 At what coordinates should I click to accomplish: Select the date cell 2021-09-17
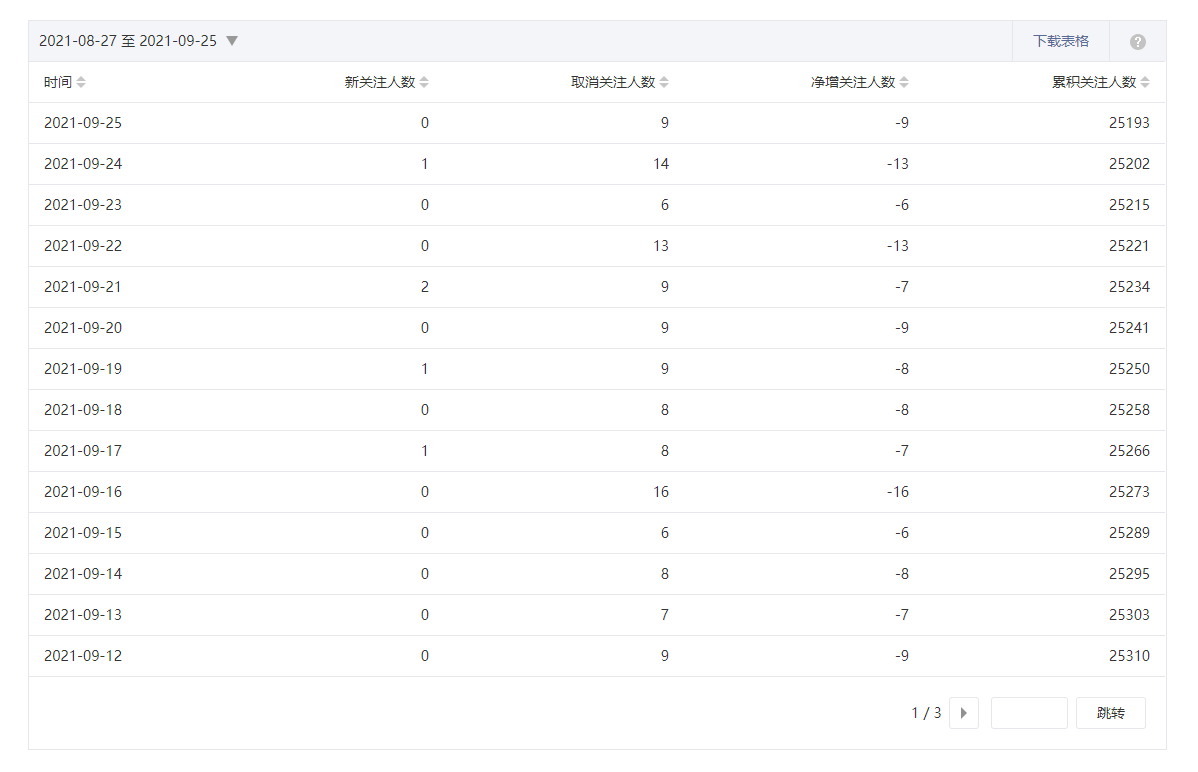(83, 451)
